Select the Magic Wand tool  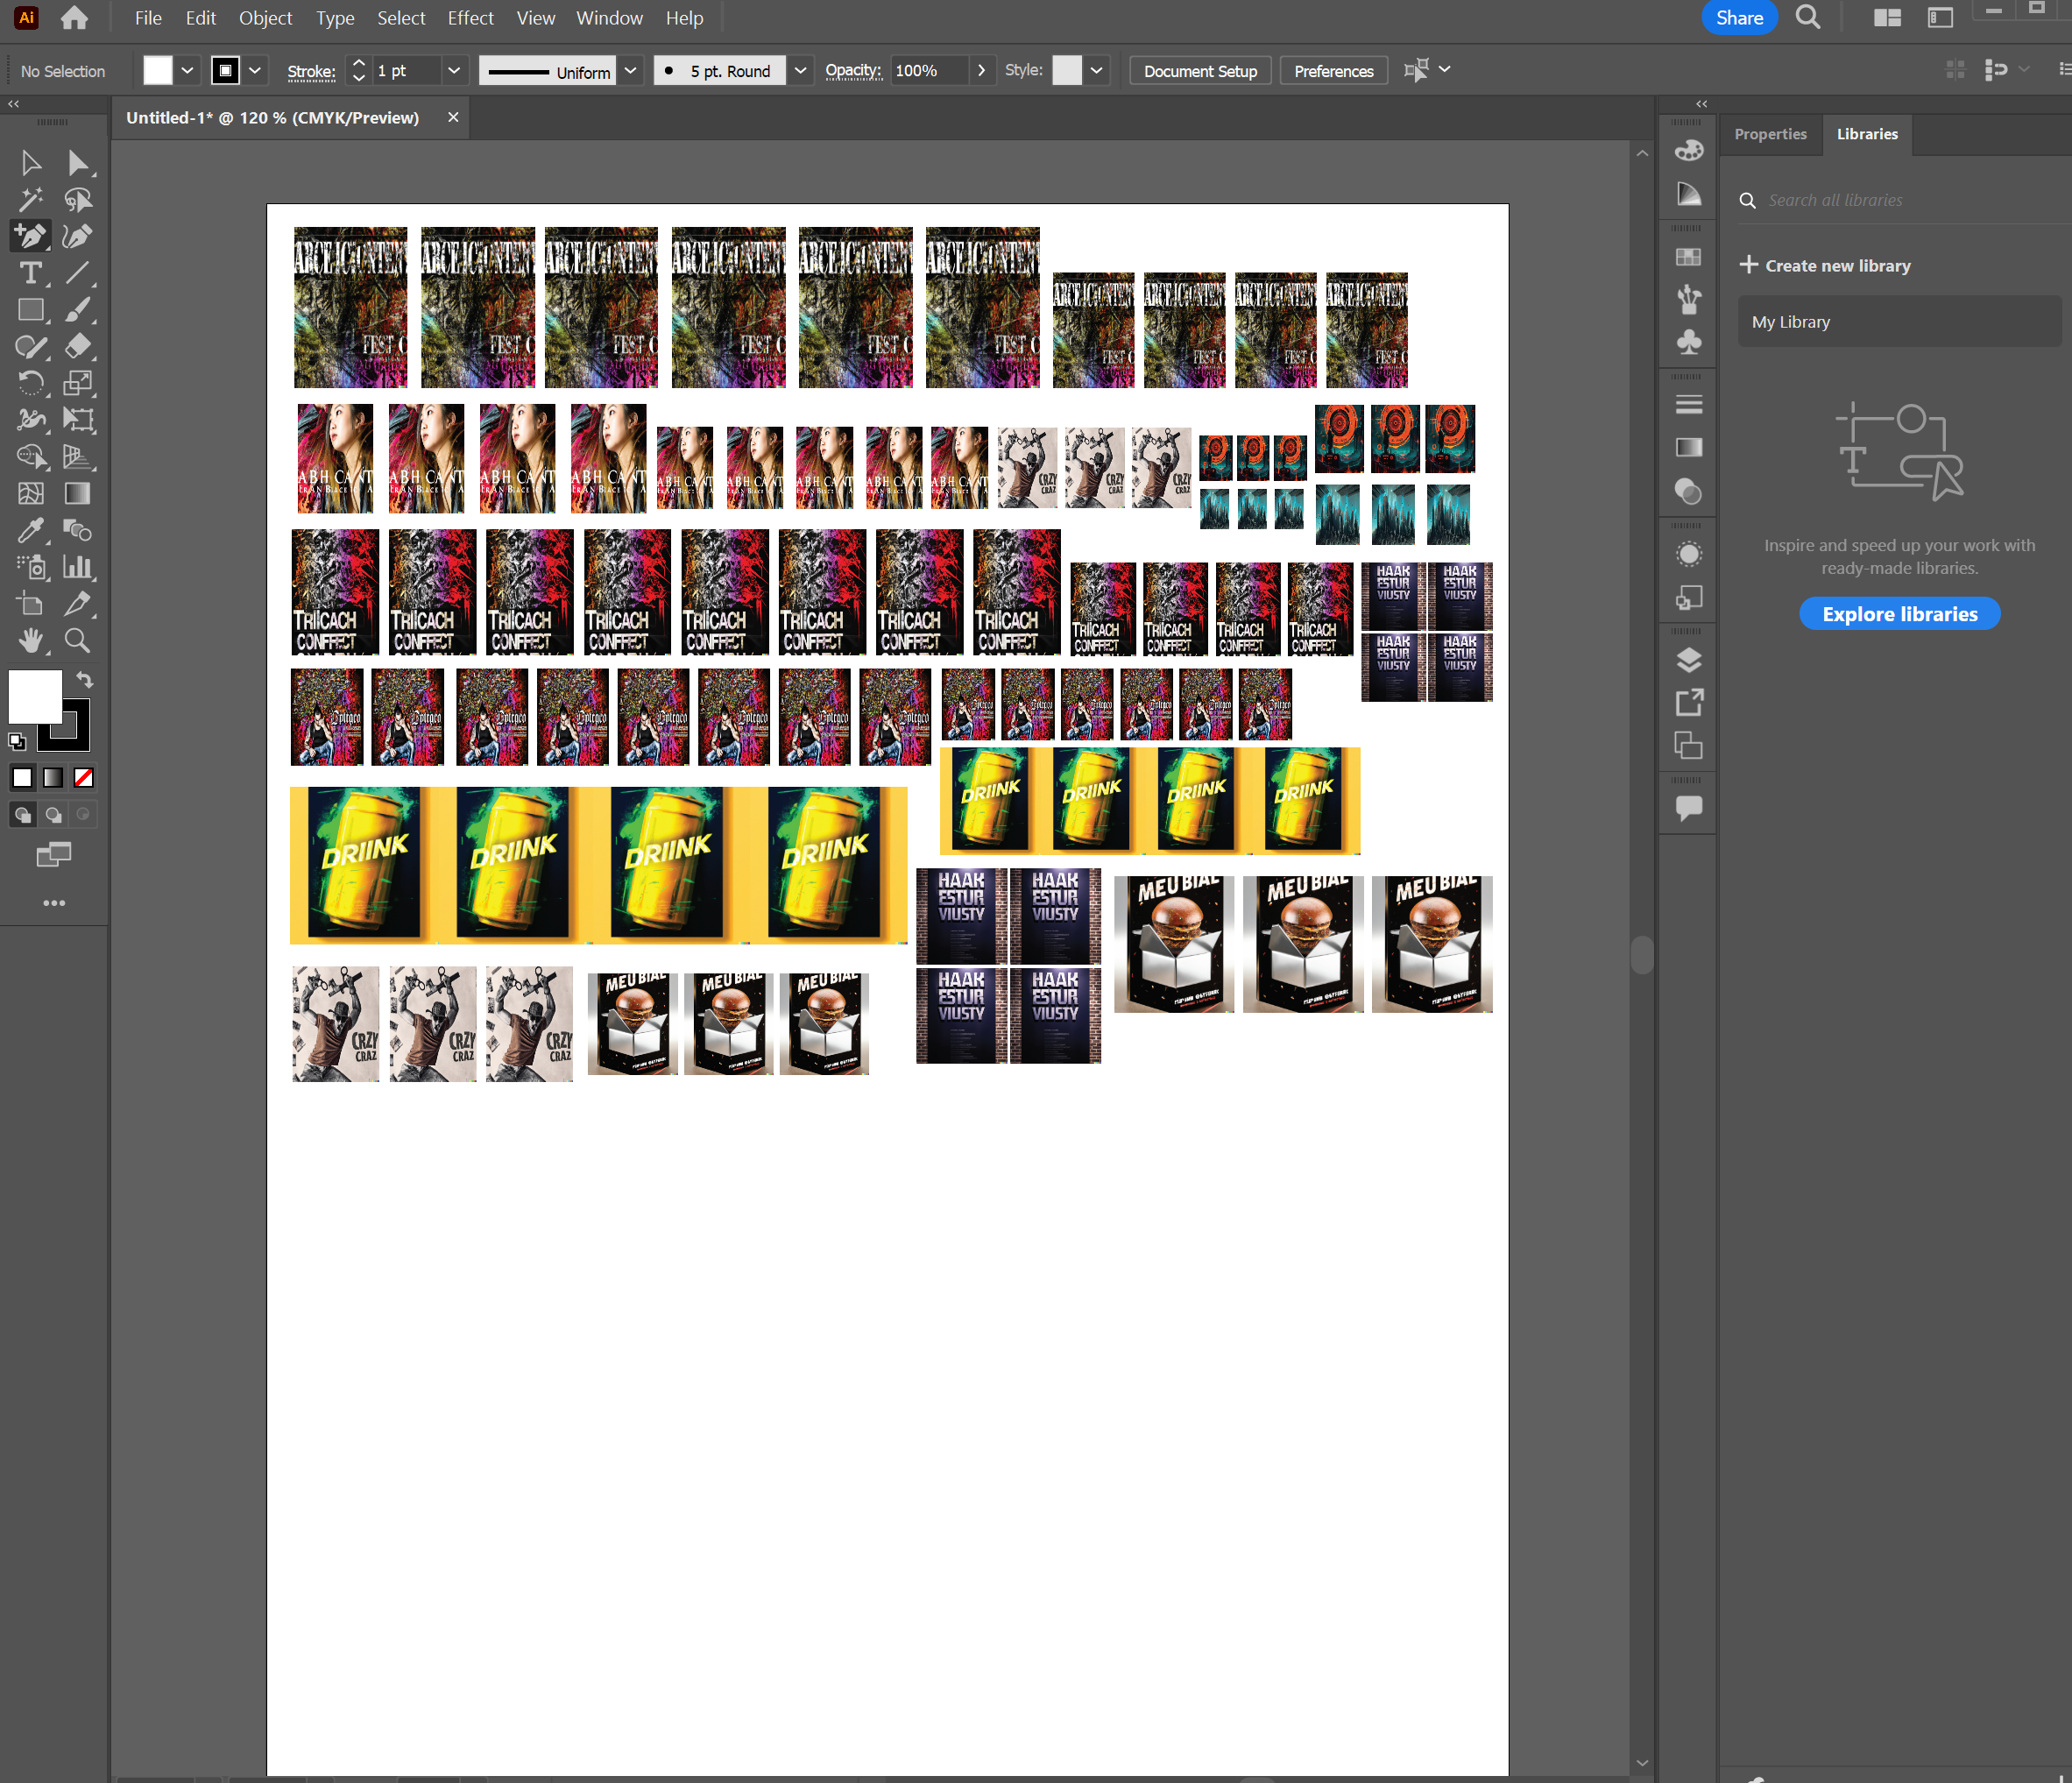(x=30, y=199)
